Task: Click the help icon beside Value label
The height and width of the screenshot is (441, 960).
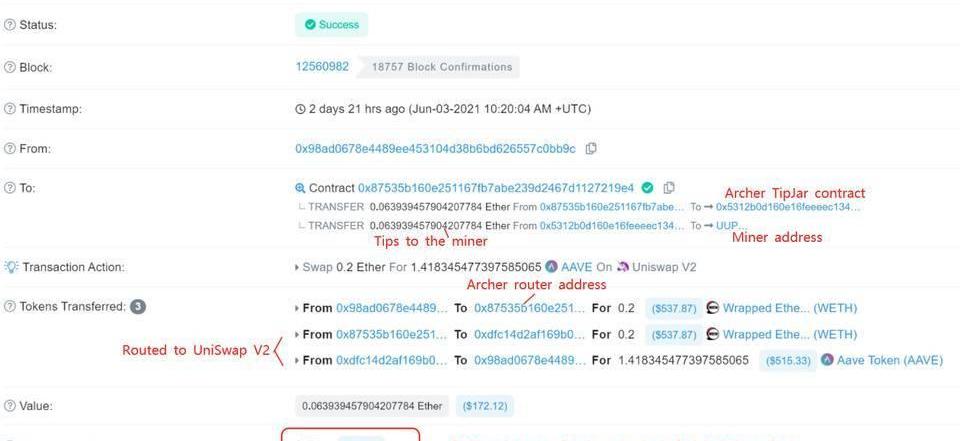Action: (9, 405)
